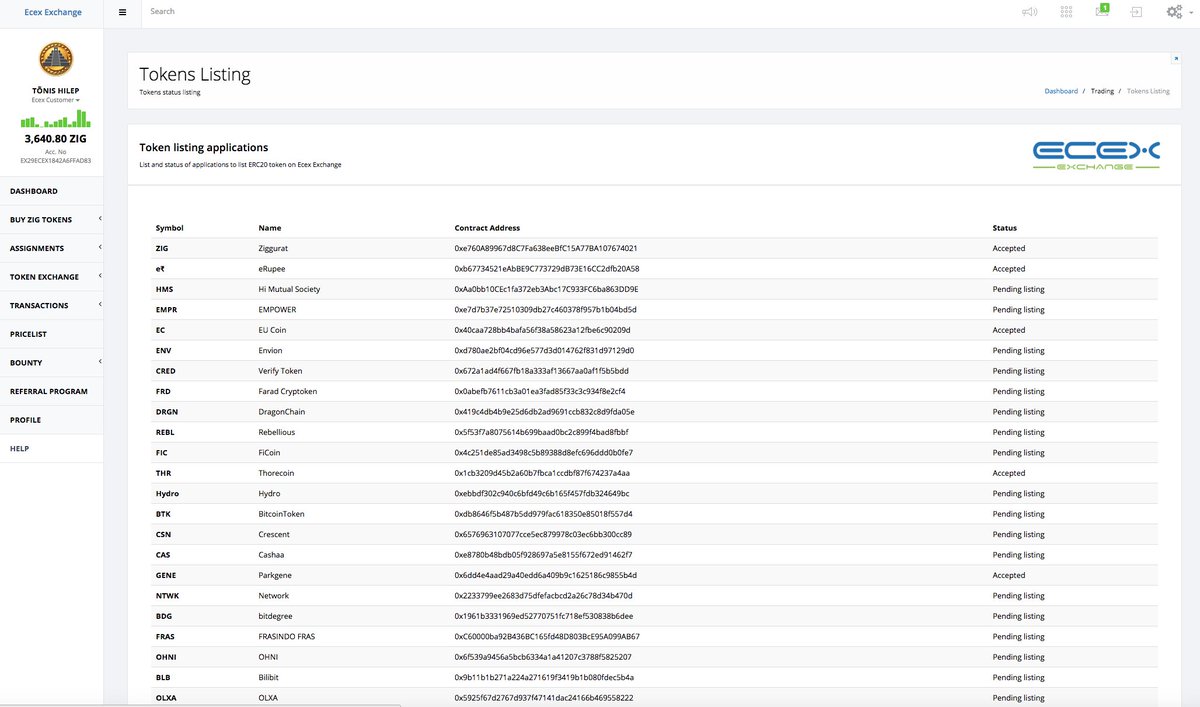Click the user avatar coin image
The image size is (1200, 707).
click(56, 59)
